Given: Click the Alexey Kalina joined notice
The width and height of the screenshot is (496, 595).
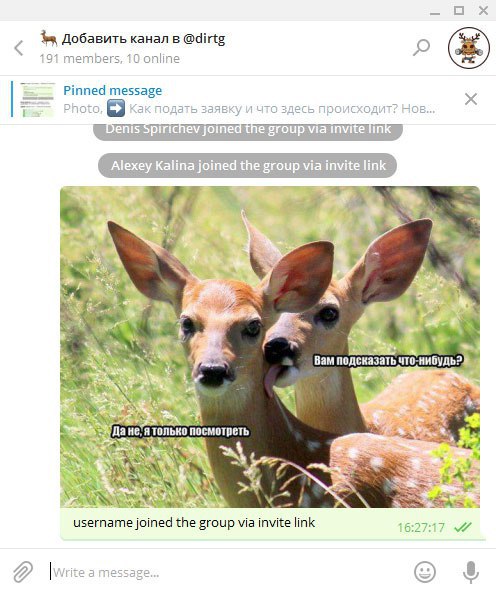Looking at the screenshot, I should [x=247, y=165].
